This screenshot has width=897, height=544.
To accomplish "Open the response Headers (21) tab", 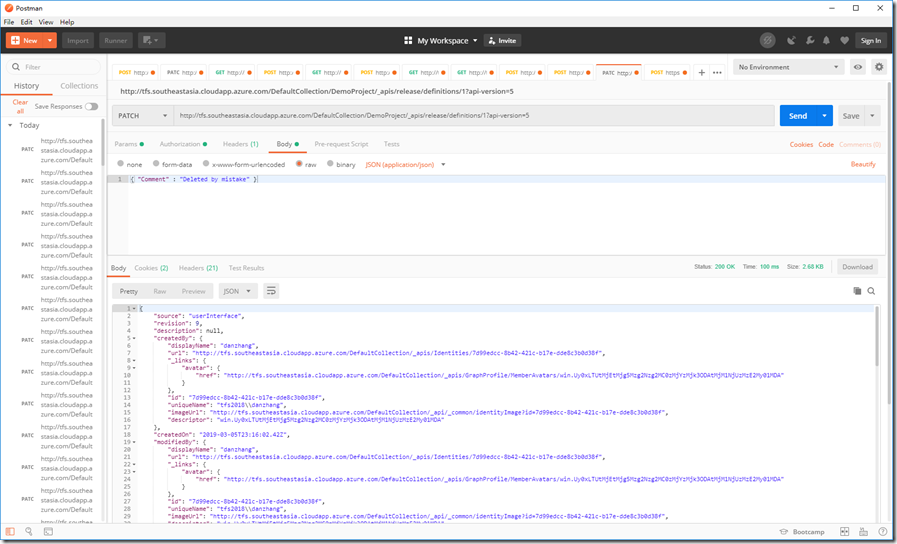I will click(x=198, y=268).
